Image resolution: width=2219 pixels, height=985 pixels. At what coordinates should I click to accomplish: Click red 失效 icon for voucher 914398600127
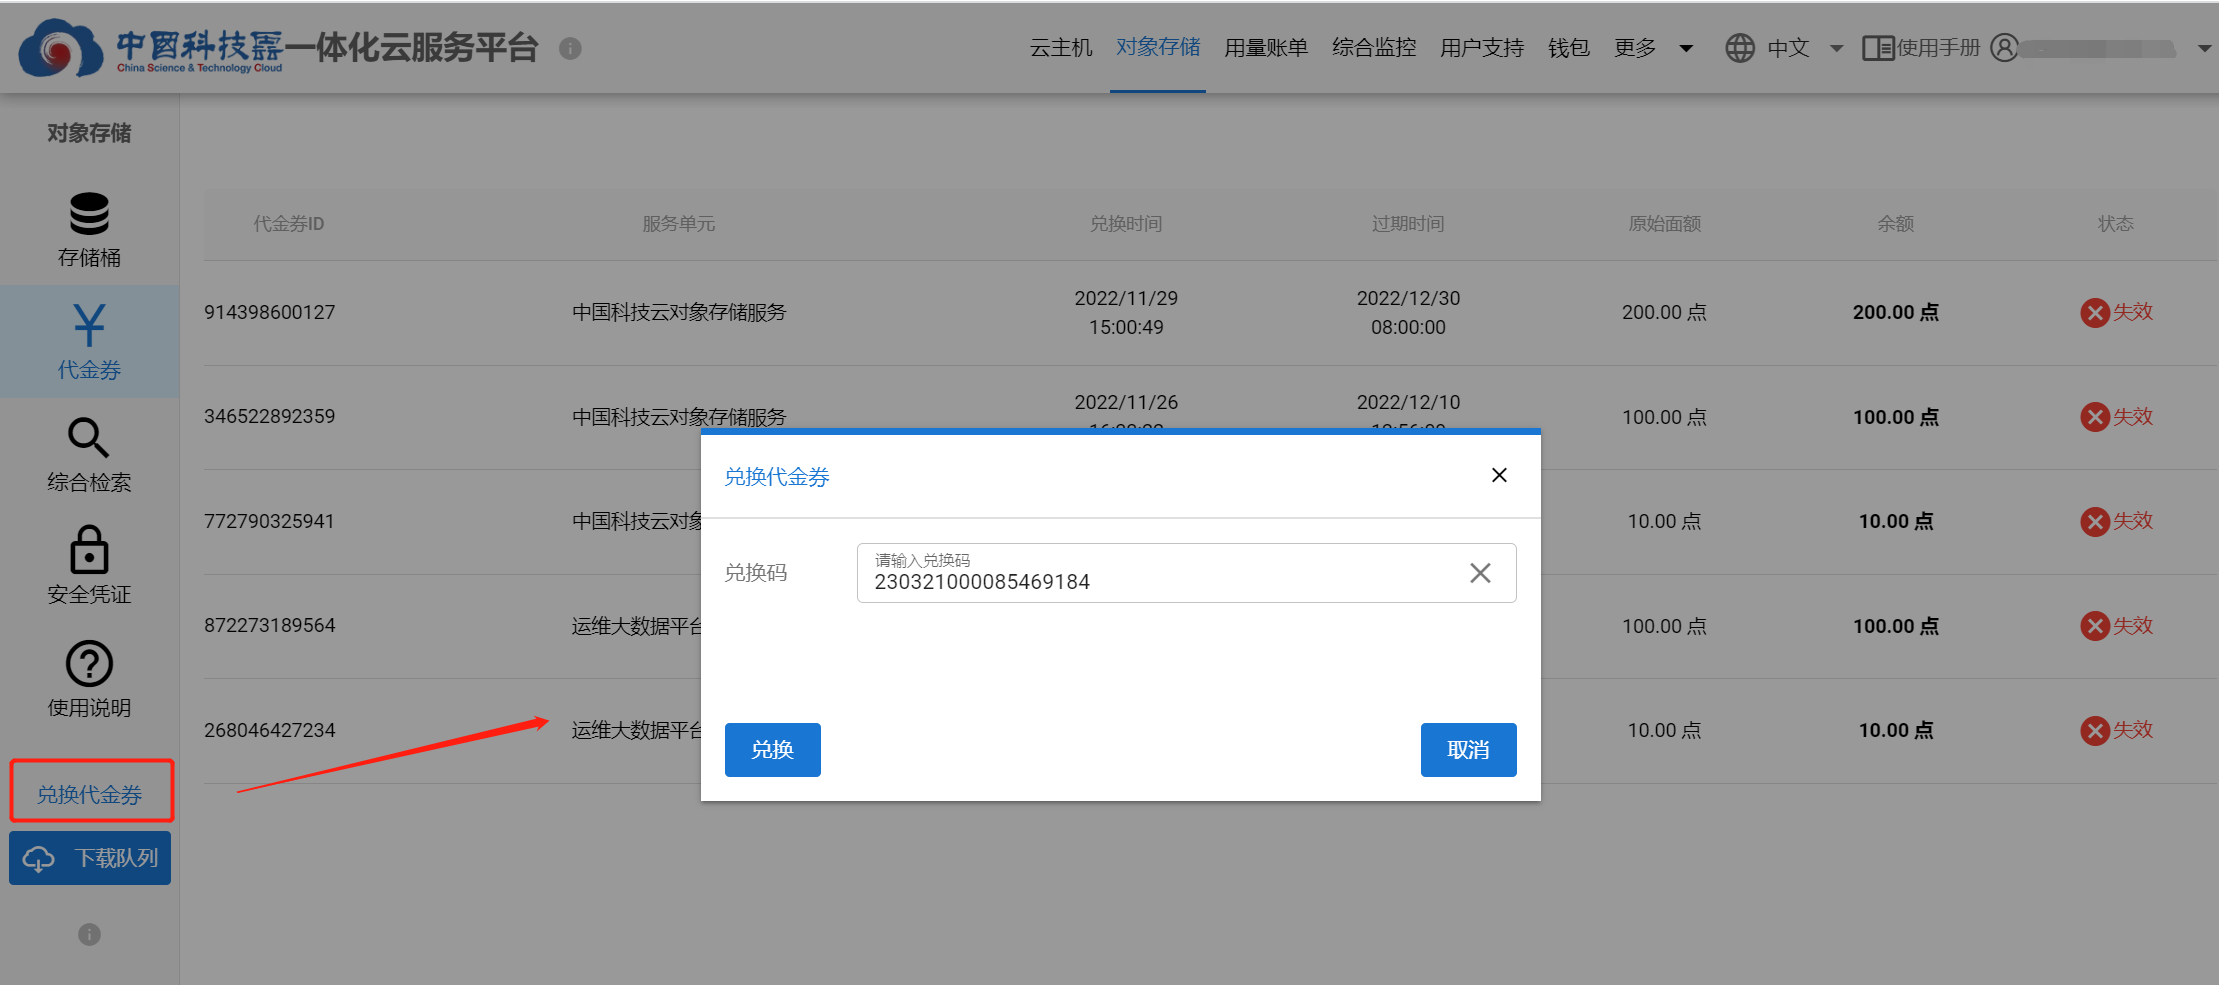click(2095, 312)
